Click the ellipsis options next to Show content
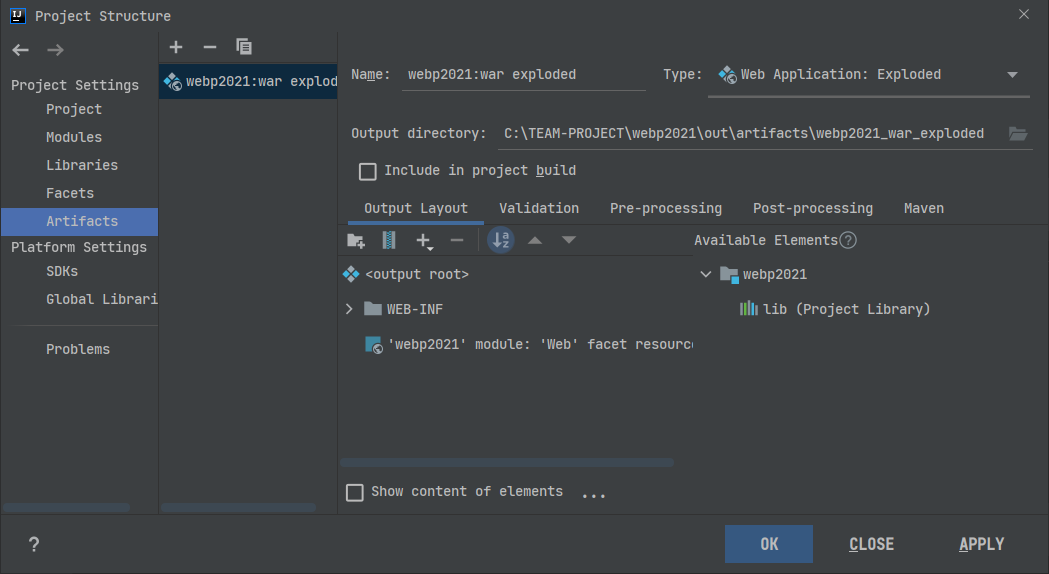 (x=593, y=496)
